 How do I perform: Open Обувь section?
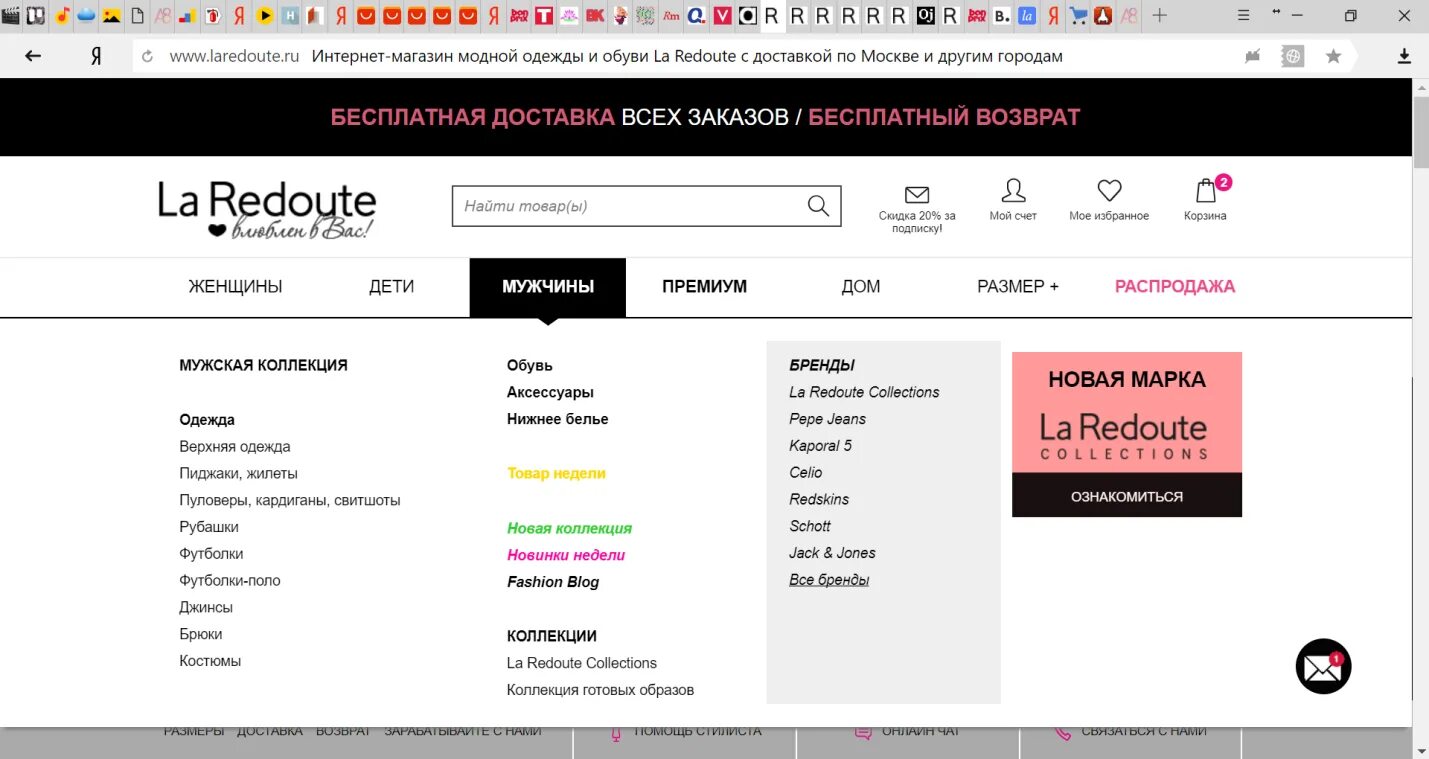pyautogui.click(x=530, y=366)
